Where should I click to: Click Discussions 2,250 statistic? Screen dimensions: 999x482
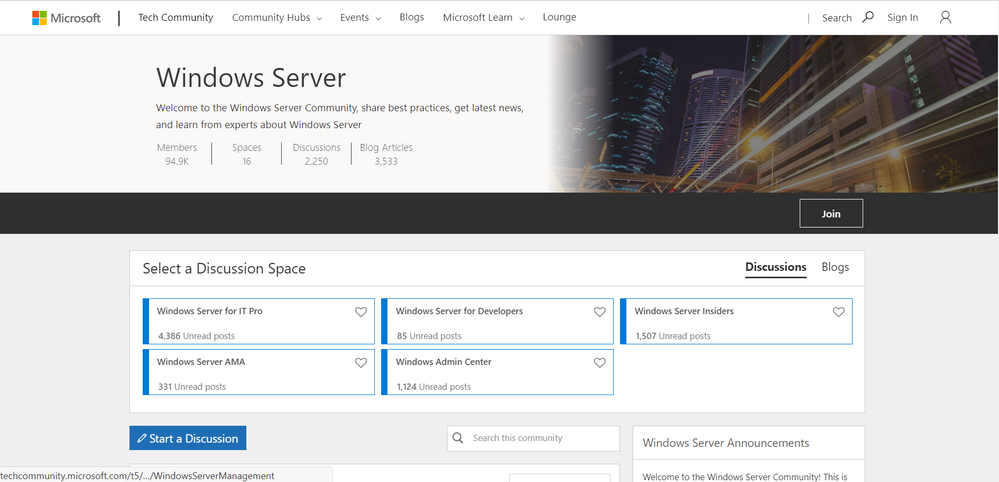(317, 154)
